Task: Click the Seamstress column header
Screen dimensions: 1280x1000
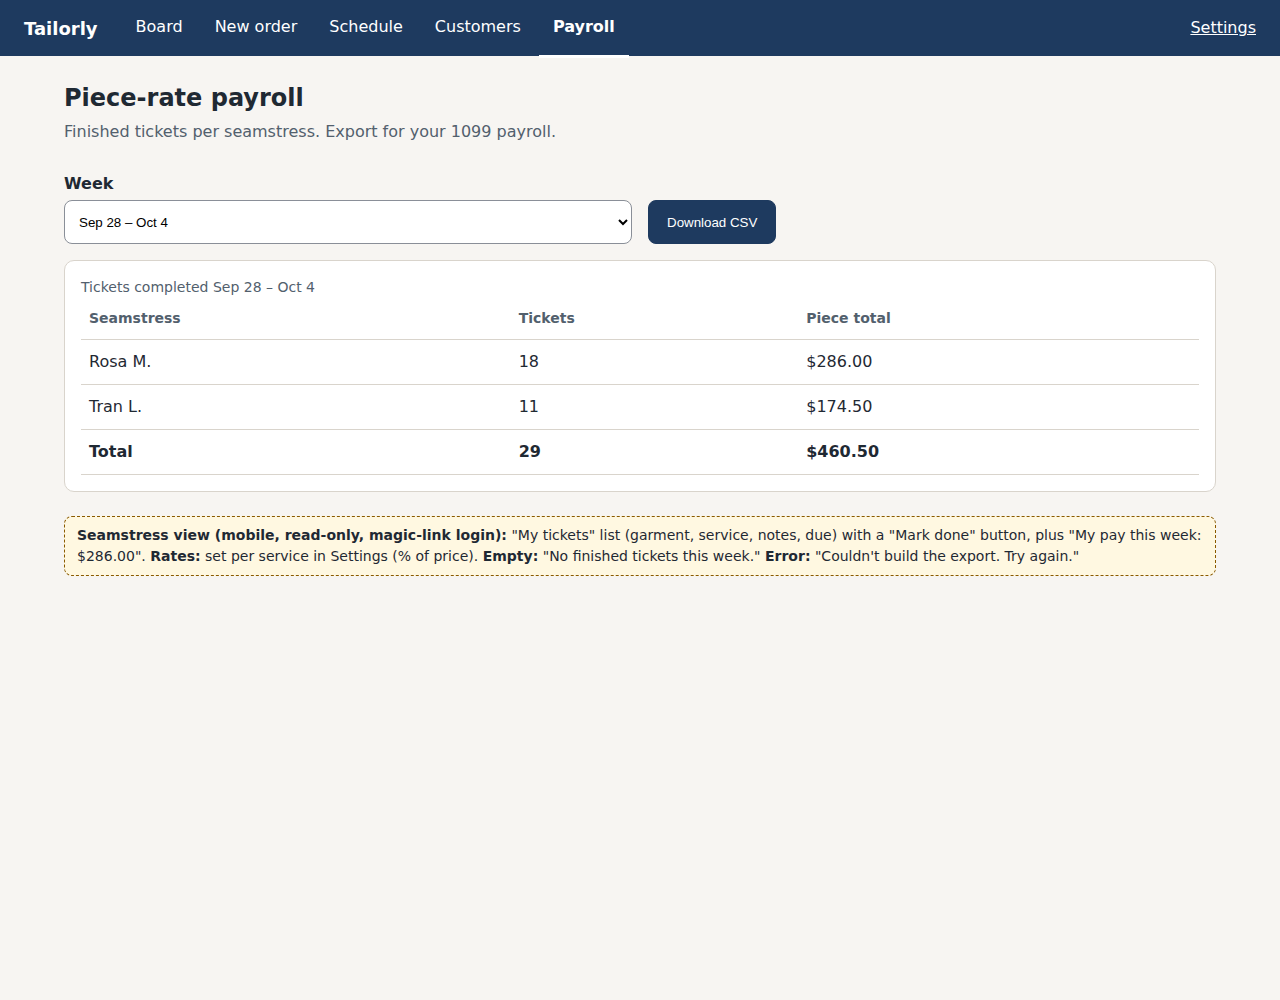Action: (135, 318)
